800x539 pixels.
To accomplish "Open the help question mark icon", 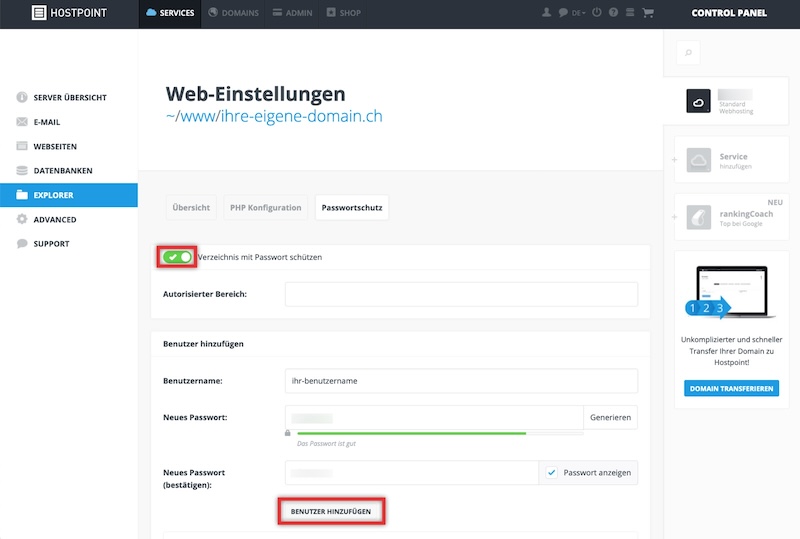I will click(x=613, y=12).
